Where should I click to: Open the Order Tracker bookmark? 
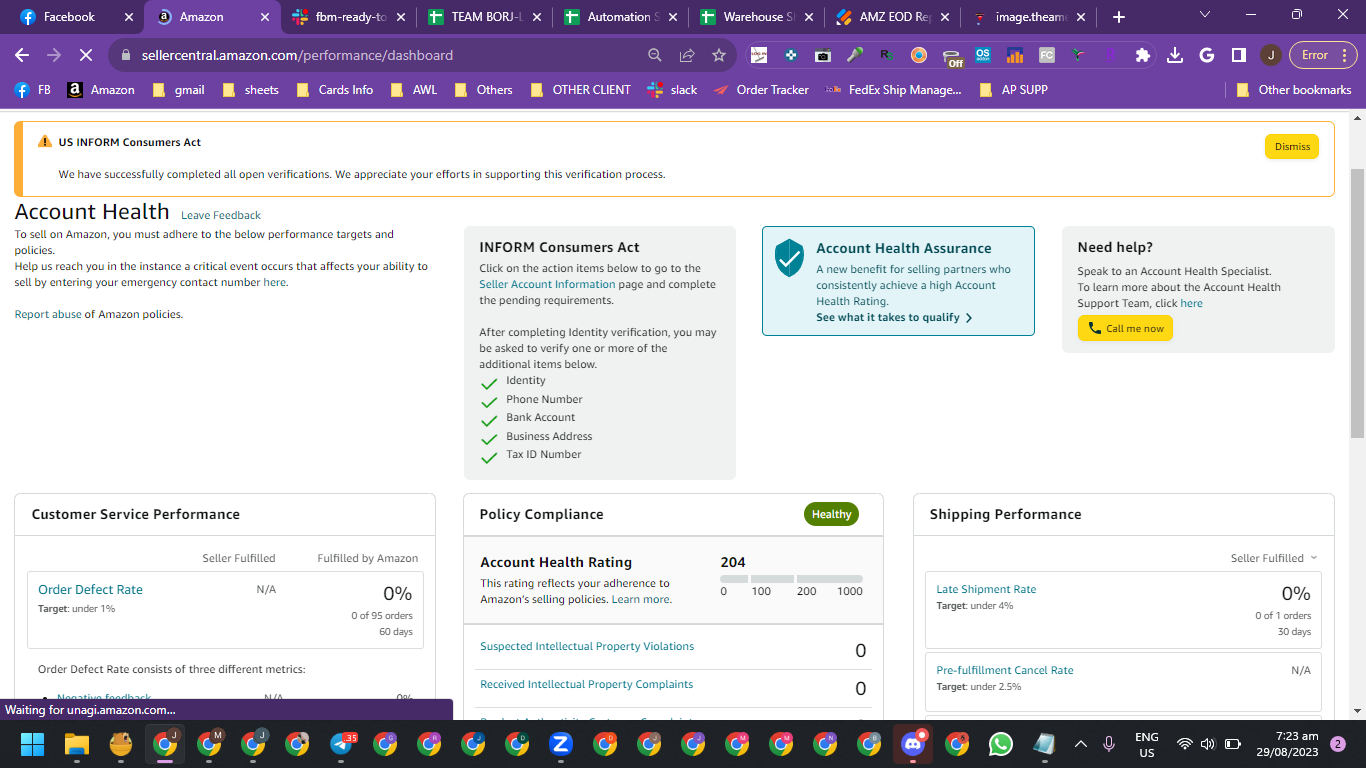pos(761,89)
